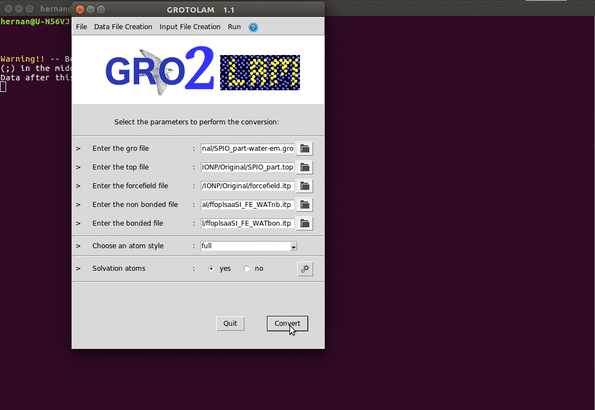Open the Input File Creation menu
The image size is (595, 410).
pos(190,27)
